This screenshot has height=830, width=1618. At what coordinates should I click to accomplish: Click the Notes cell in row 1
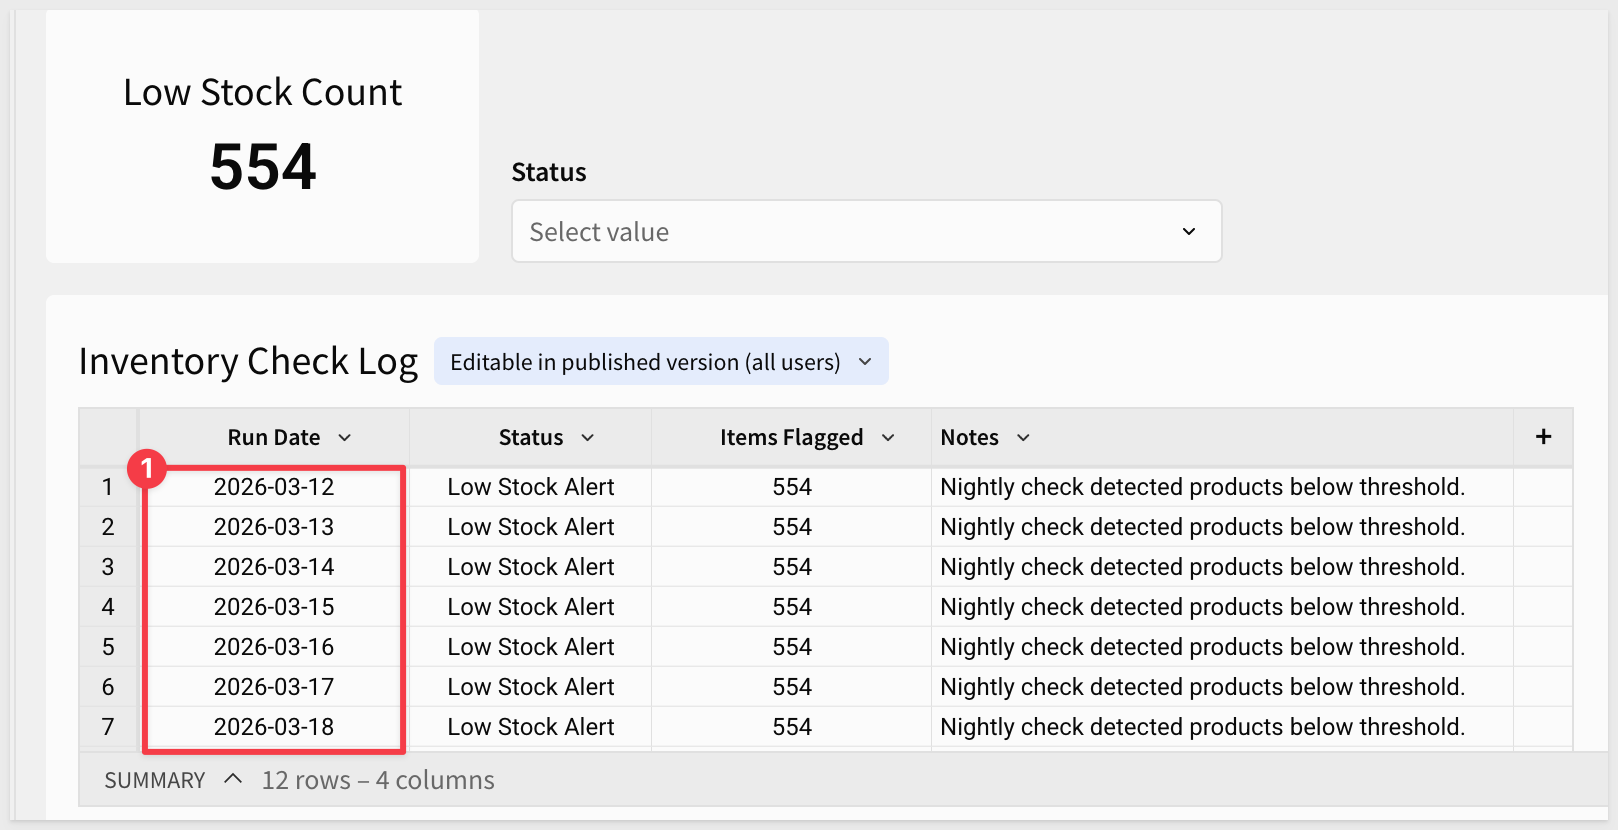(1202, 487)
